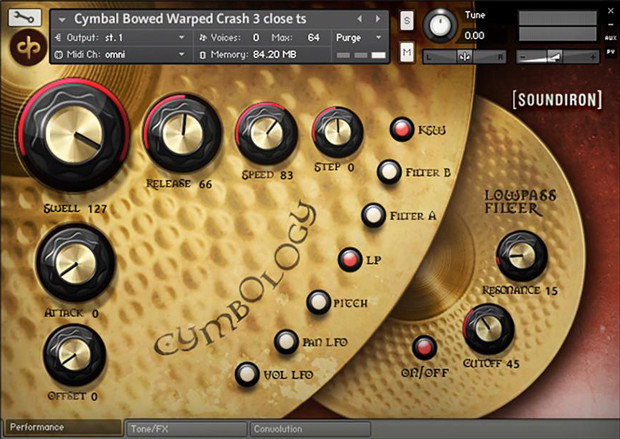The width and height of the screenshot is (620, 439).
Task: Click the top output level meter bar
Action: click(x=558, y=18)
